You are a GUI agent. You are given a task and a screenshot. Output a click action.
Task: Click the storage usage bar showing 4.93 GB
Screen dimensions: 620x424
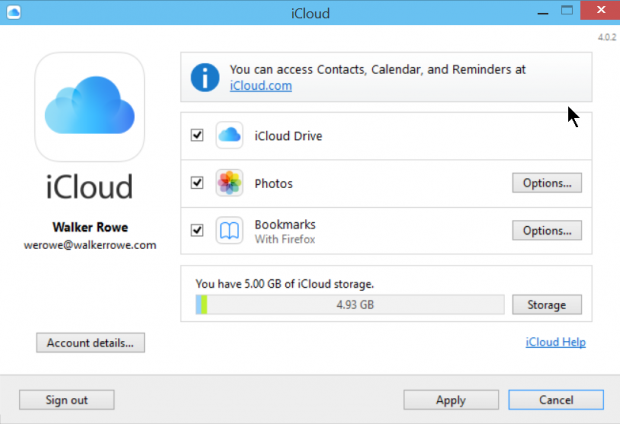click(x=350, y=305)
